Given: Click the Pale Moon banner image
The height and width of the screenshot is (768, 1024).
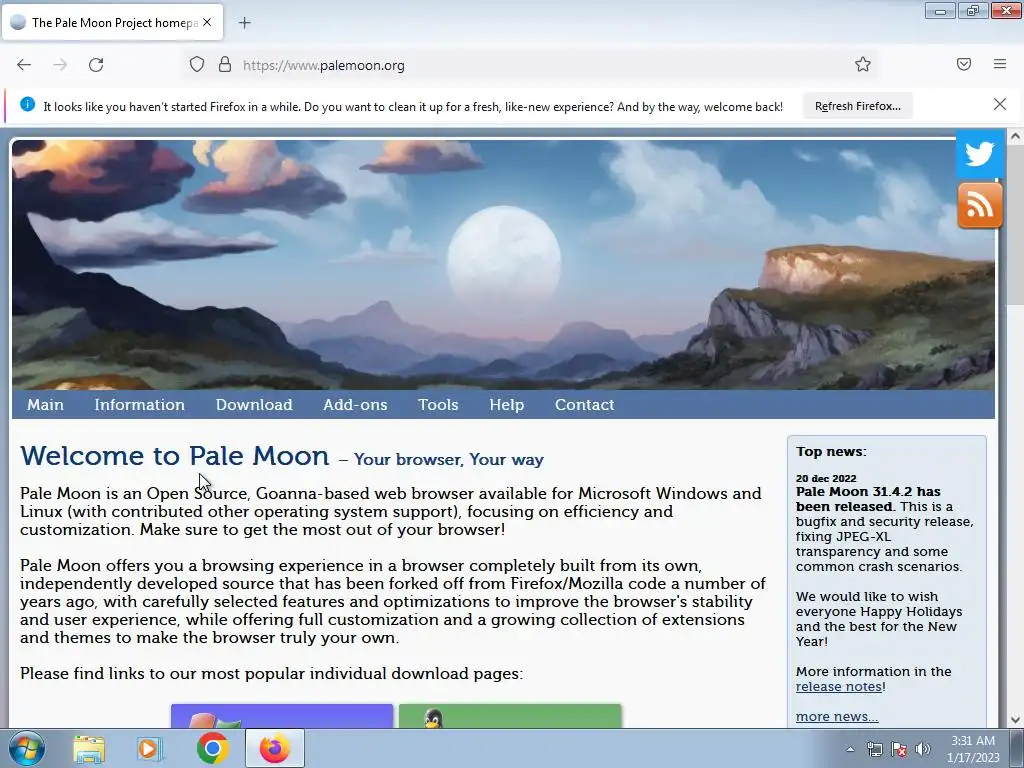Looking at the screenshot, I should pyautogui.click(x=503, y=264).
